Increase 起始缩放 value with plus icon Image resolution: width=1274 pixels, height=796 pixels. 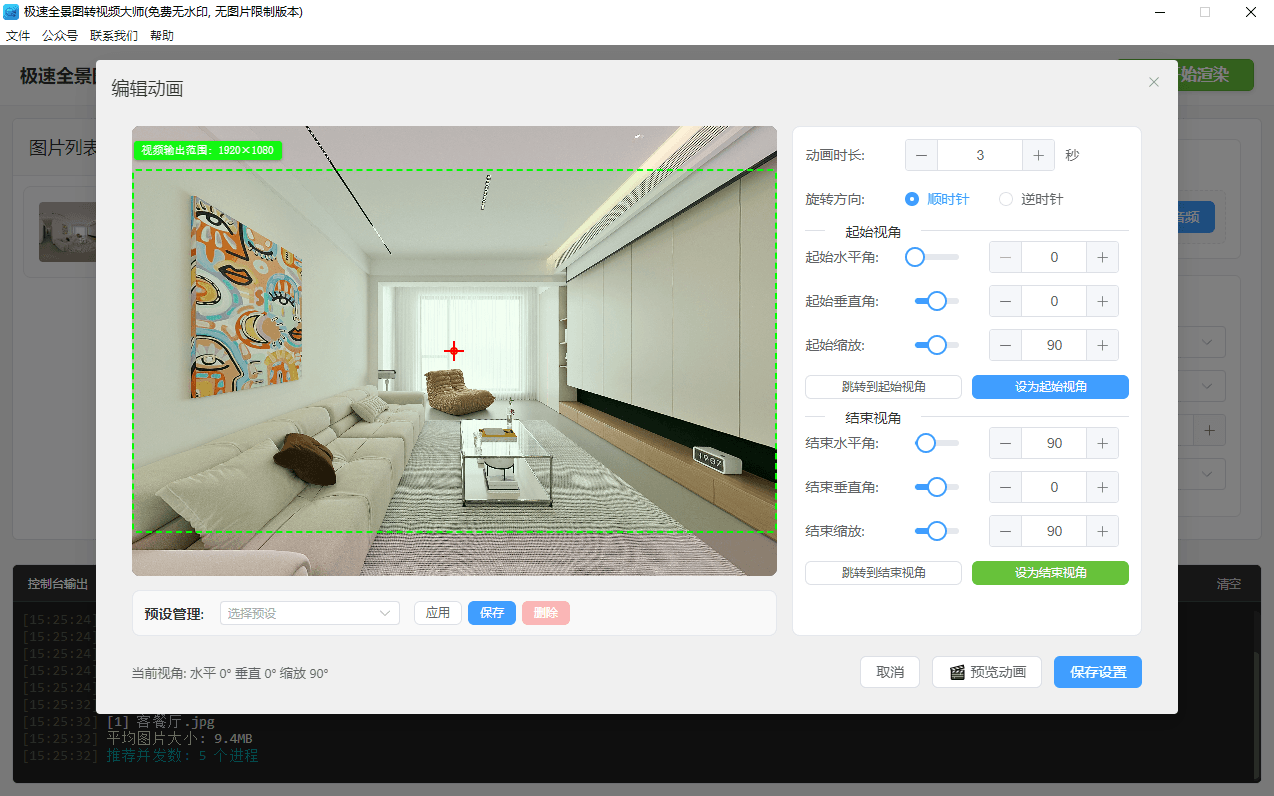pos(1102,345)
